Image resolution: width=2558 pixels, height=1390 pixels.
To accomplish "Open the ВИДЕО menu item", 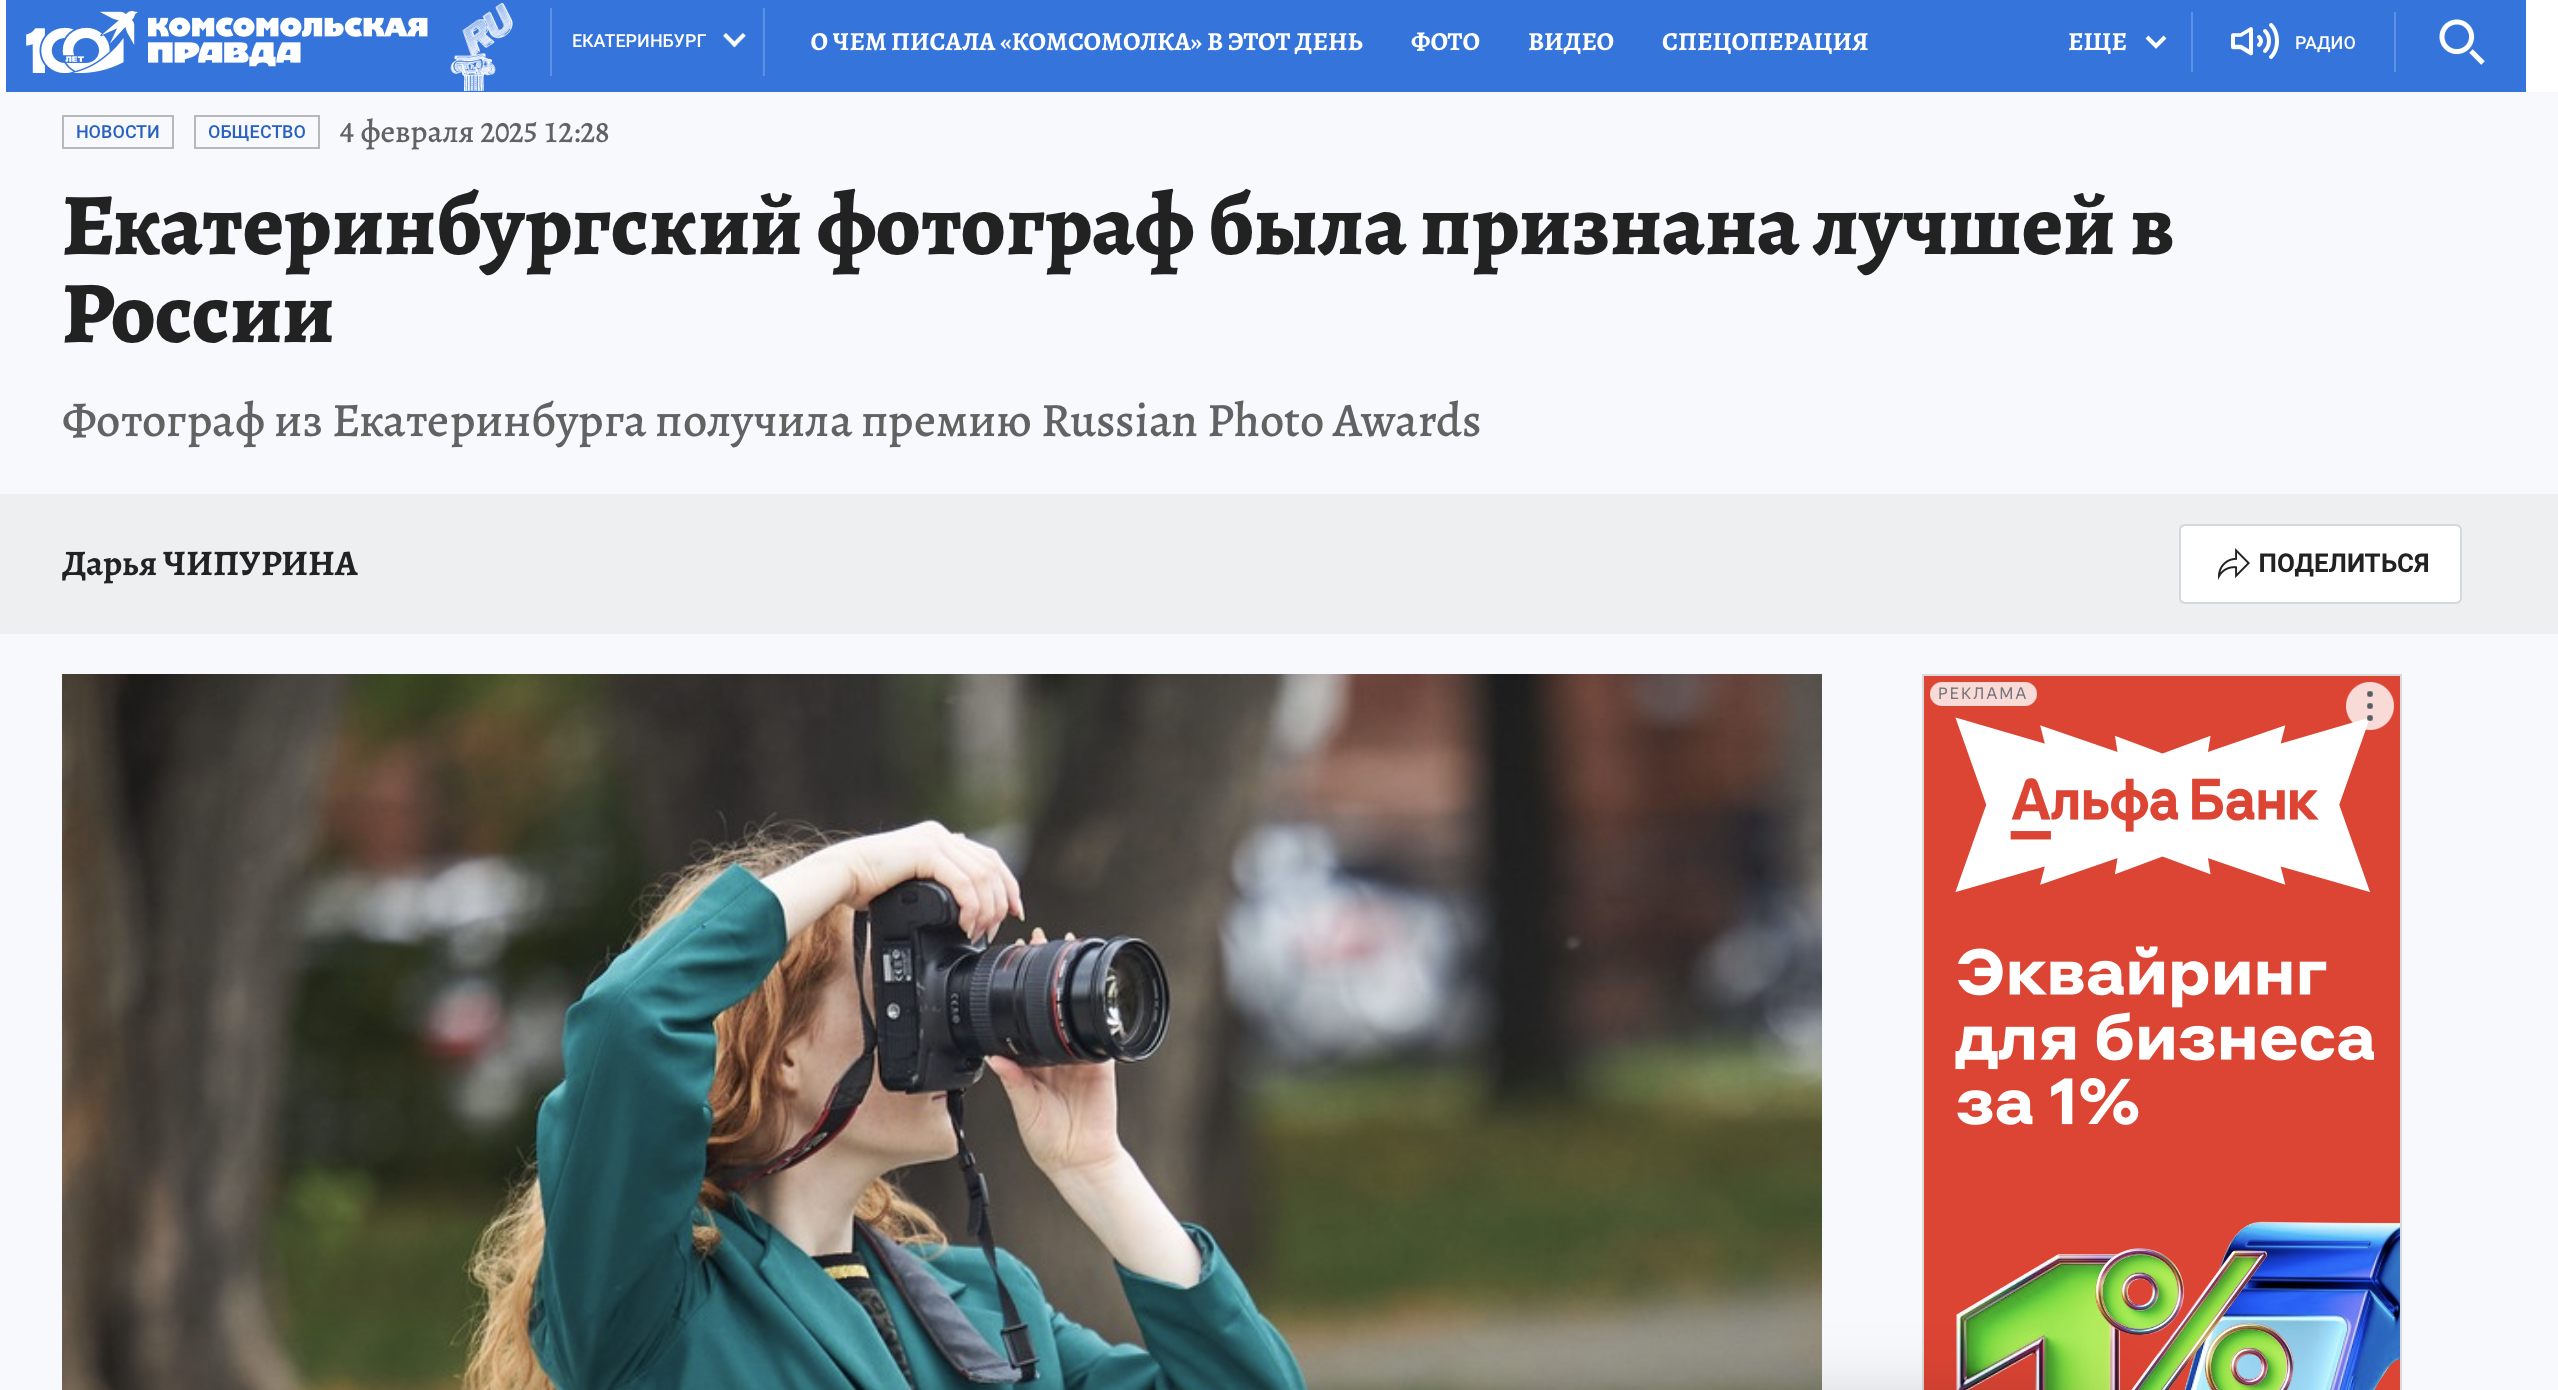I will click(1570, 42).
